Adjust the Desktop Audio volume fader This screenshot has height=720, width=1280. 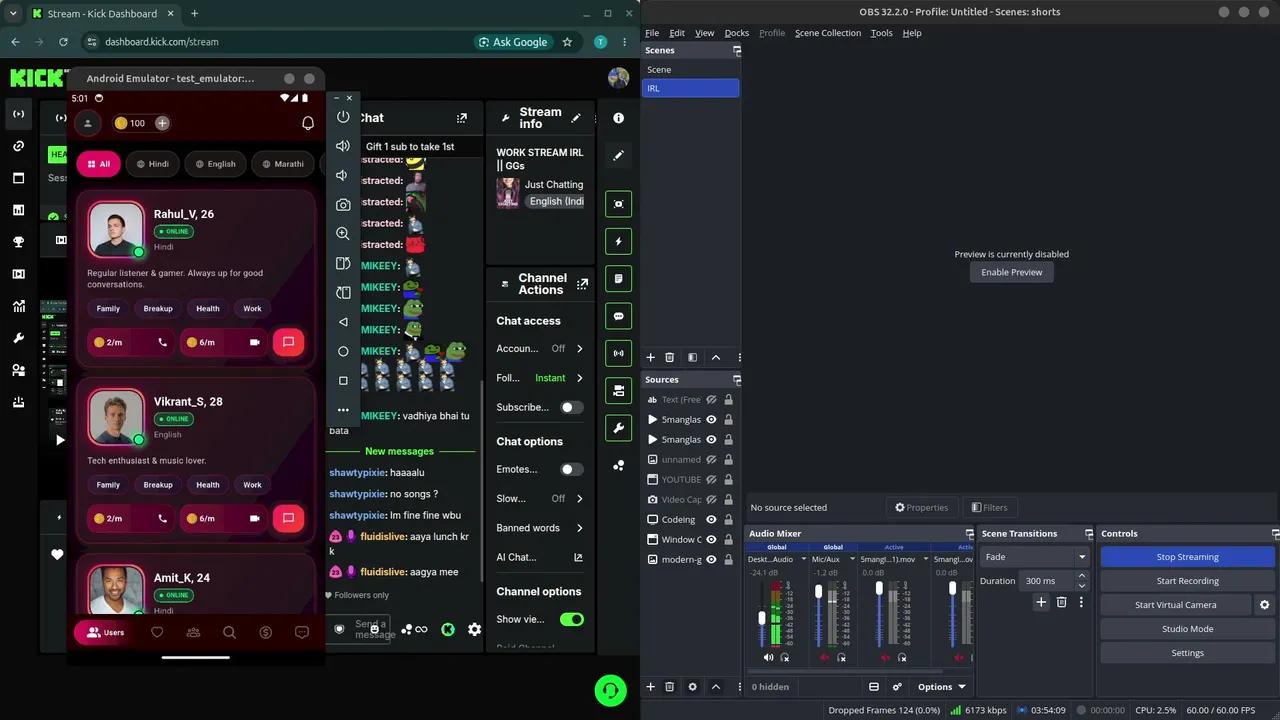[762, 618]
